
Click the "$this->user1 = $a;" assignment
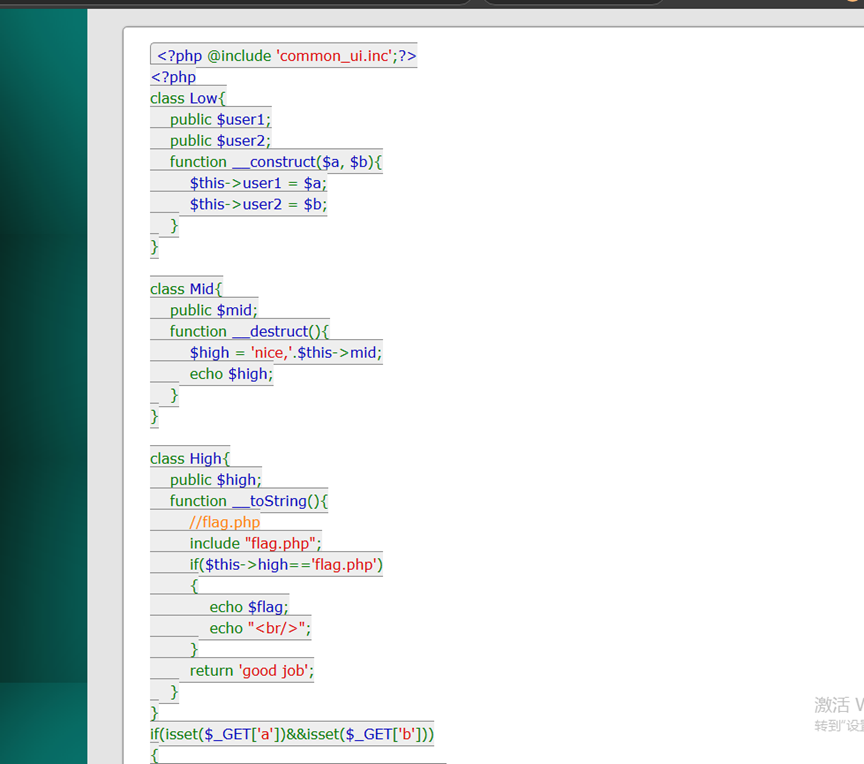tap(258, 183)
